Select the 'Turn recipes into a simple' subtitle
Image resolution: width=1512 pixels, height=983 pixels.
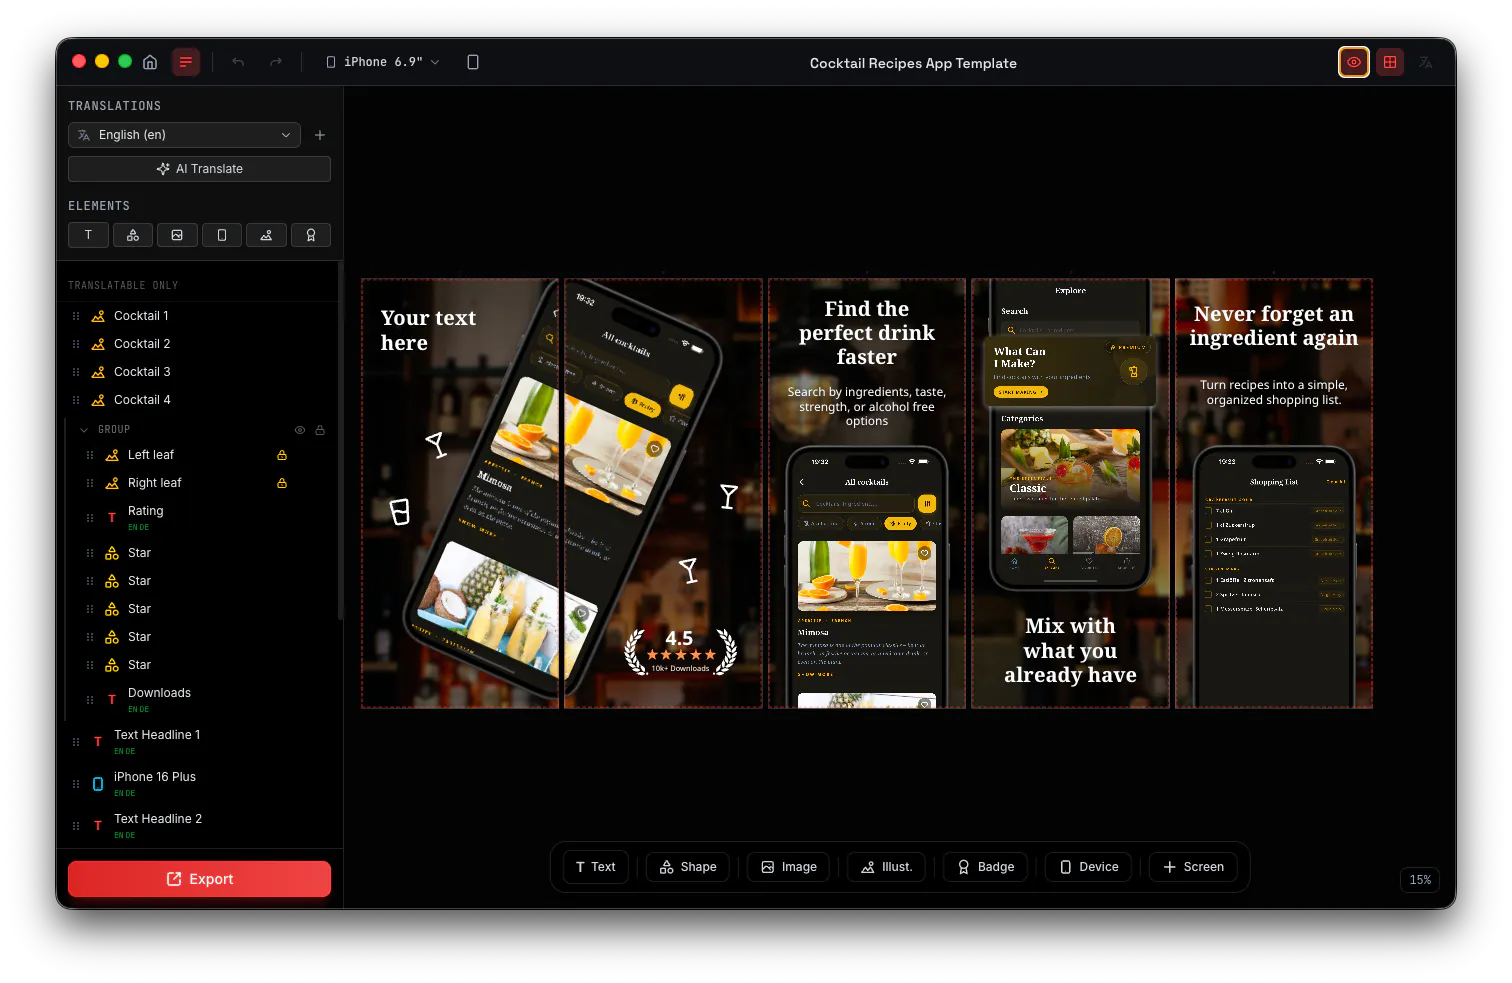1274,392
